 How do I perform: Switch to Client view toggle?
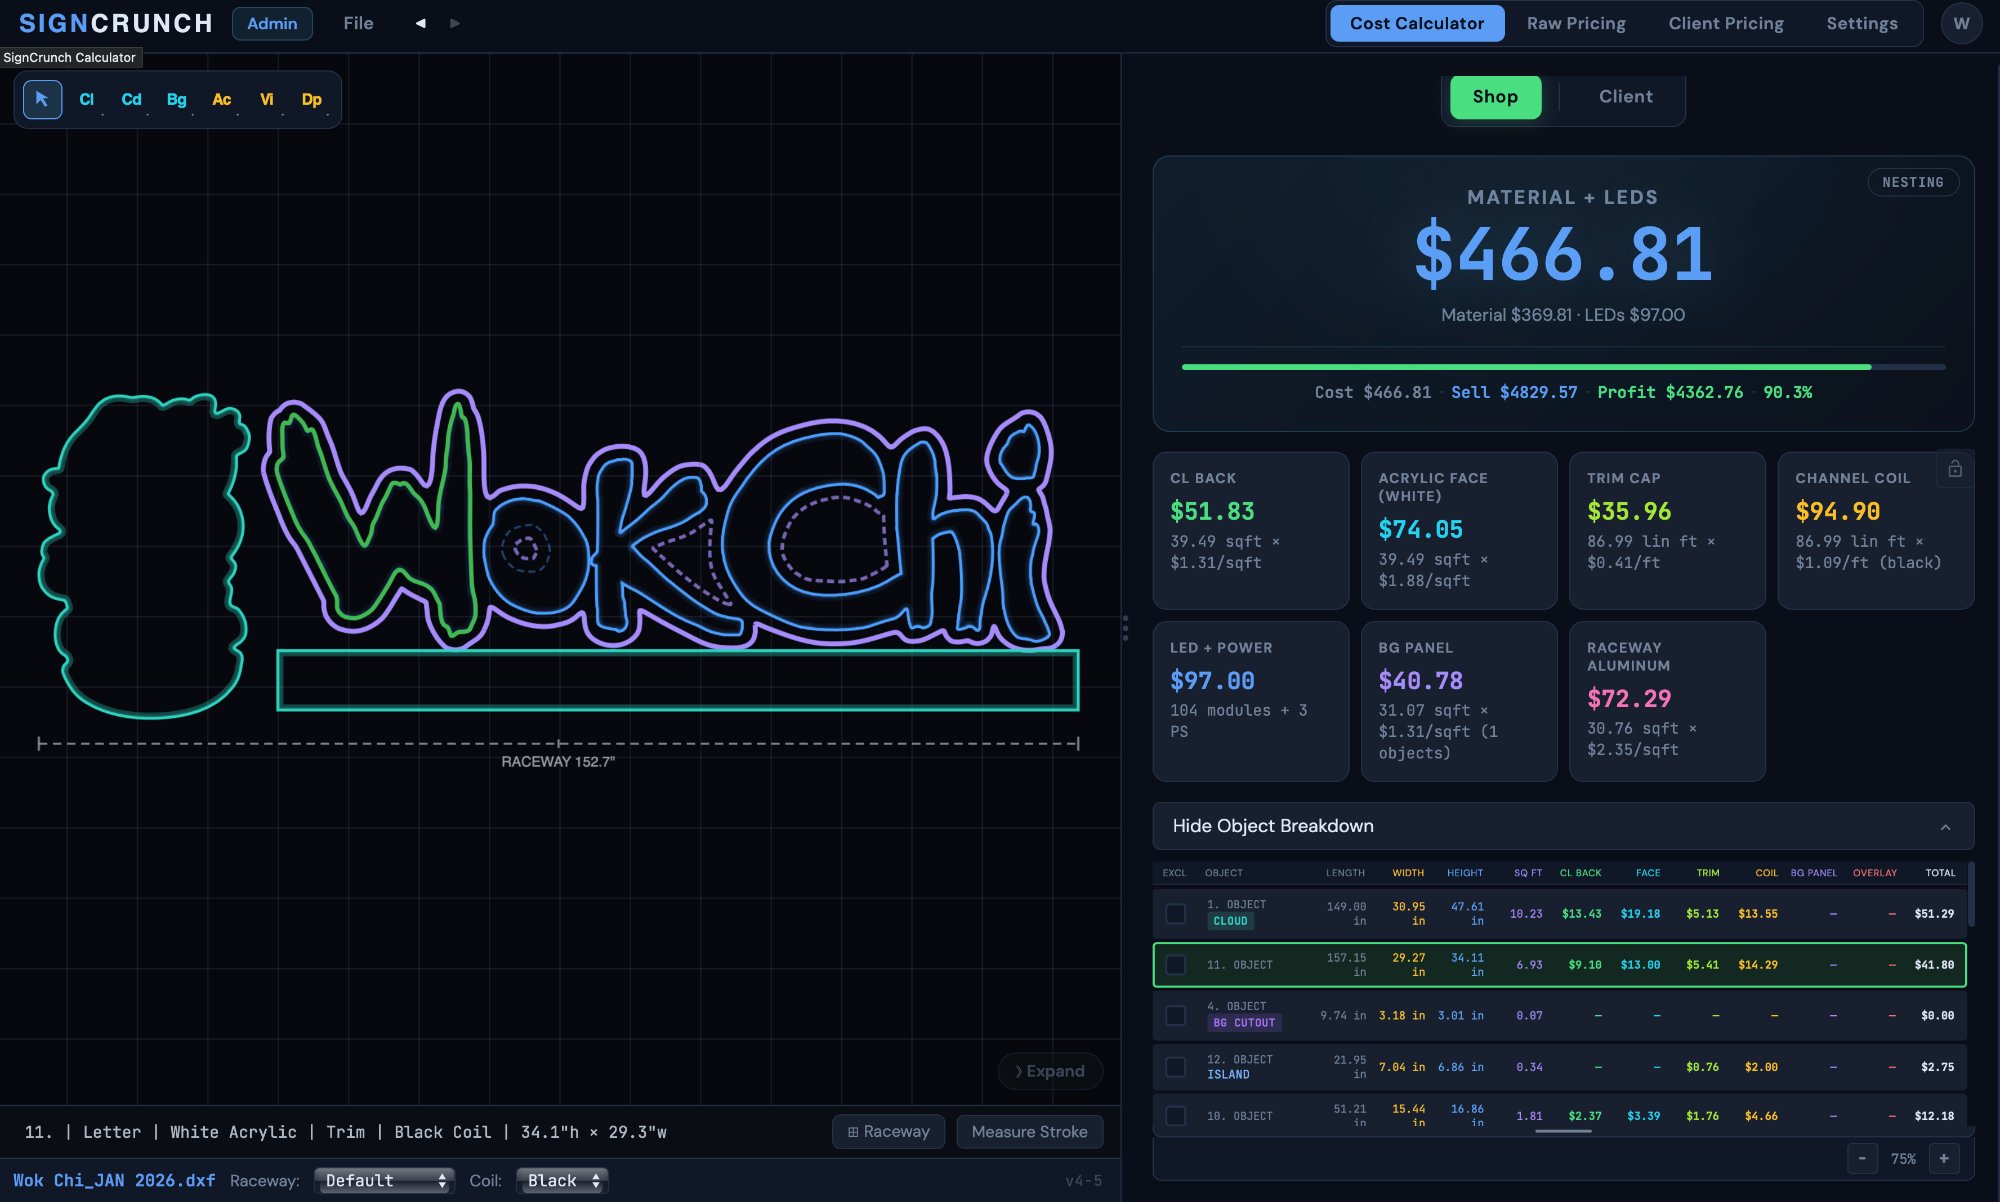coord(1625,97)
